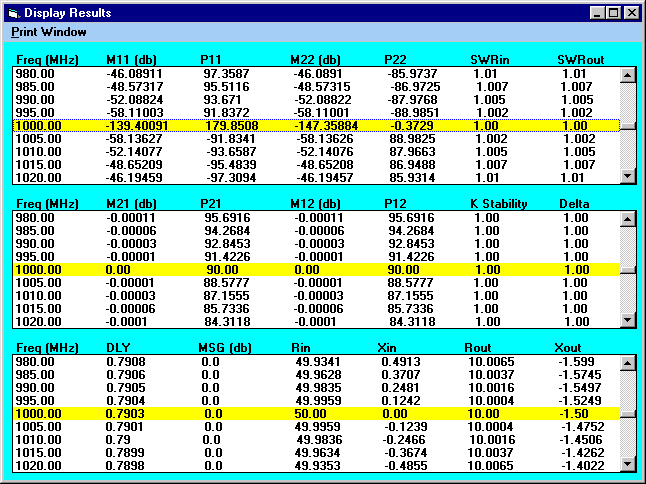Click the K Stability column header

498,204
